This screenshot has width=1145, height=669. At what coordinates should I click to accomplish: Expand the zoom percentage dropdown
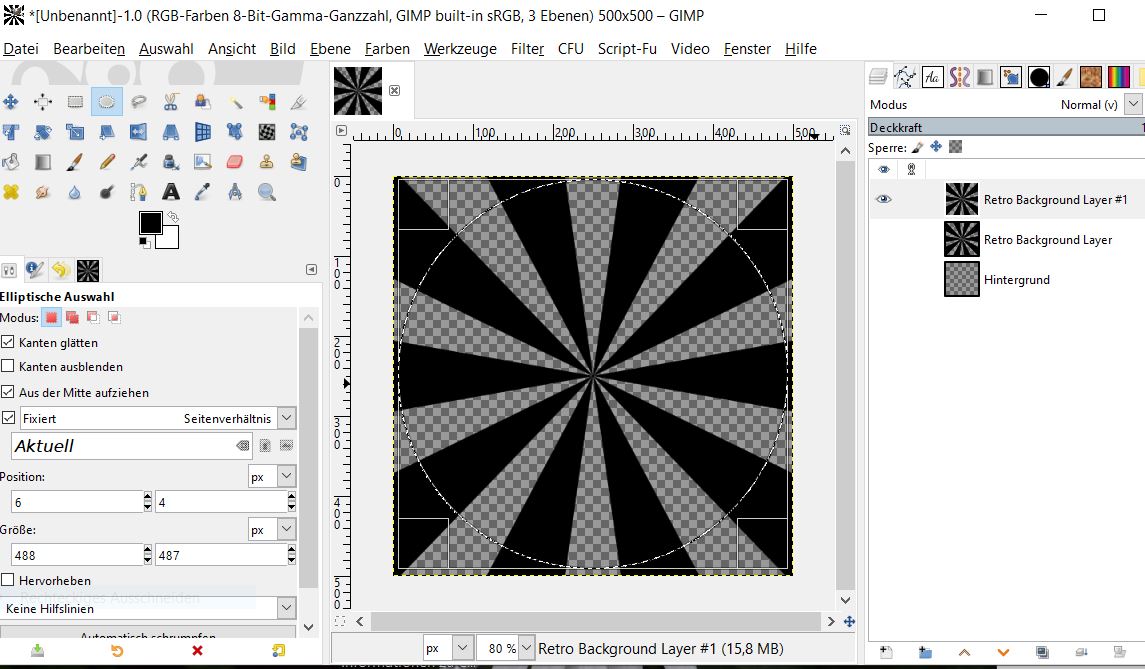(x=527, y=648)
